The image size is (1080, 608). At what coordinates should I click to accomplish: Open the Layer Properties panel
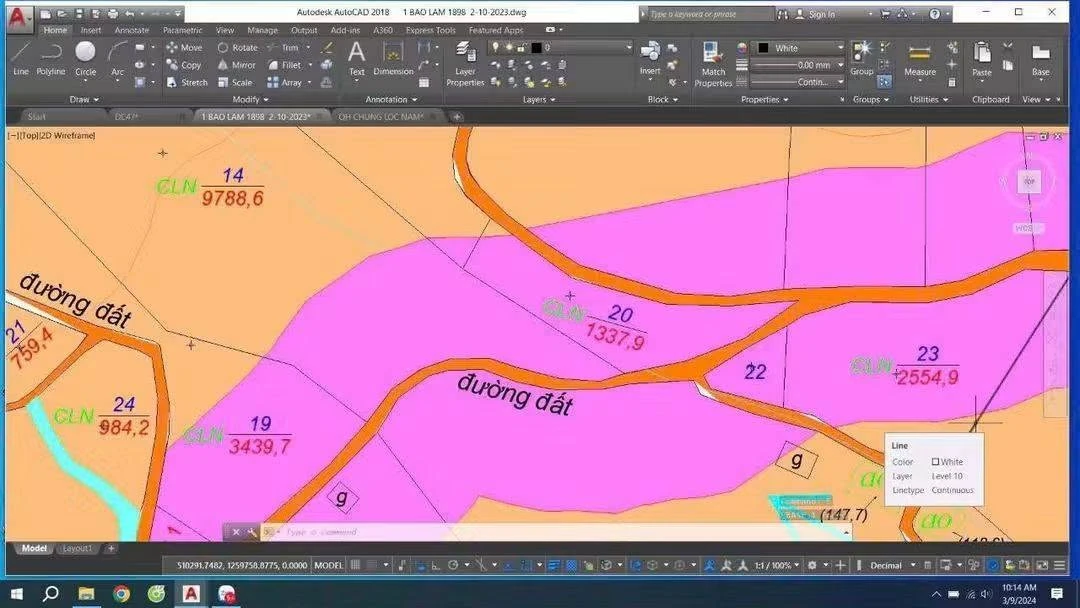point(465,64)
